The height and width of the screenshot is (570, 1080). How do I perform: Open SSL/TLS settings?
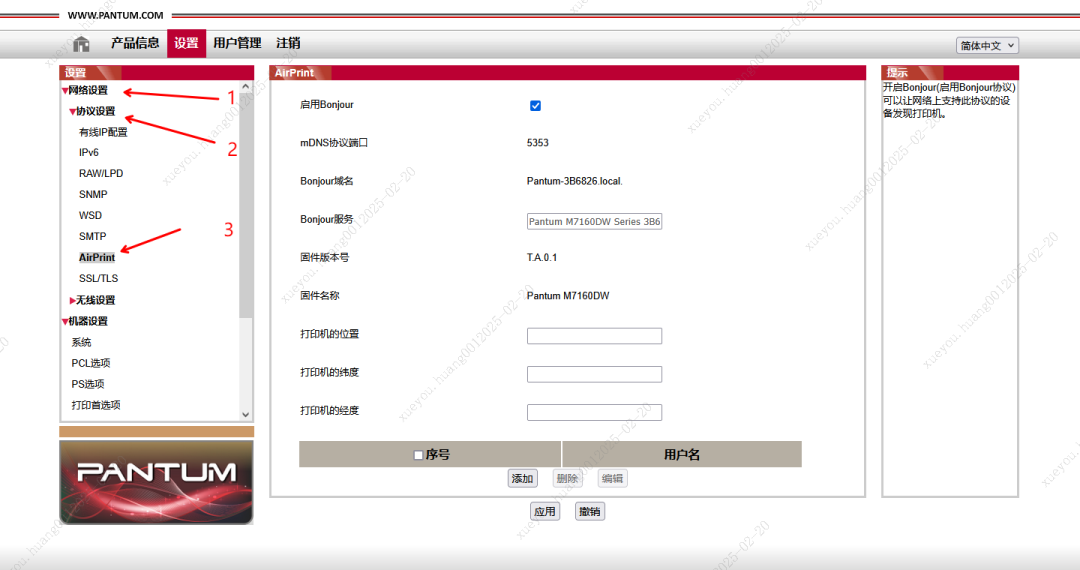[98, 279]
